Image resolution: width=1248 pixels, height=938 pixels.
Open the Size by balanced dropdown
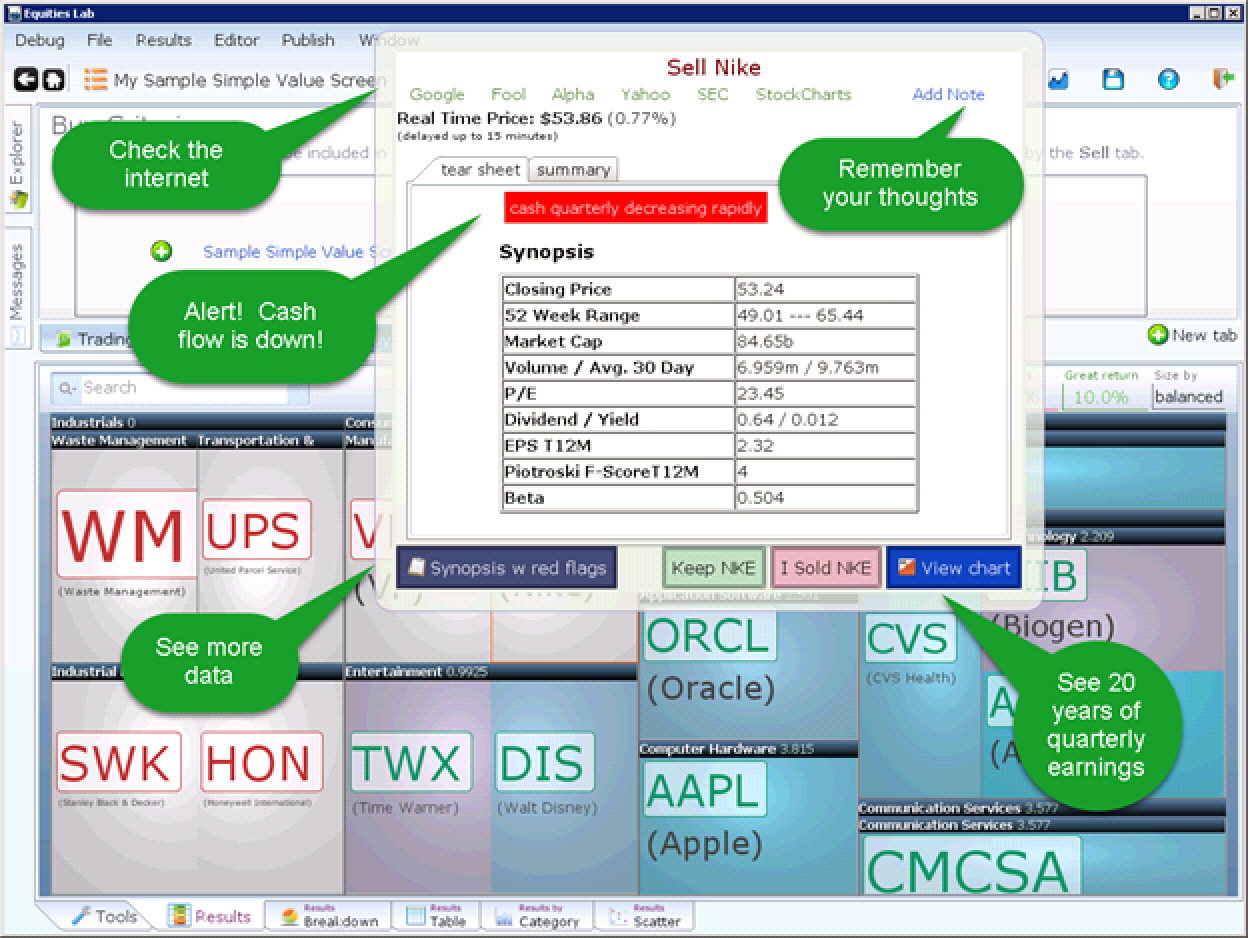click(x=1188, y=396)
